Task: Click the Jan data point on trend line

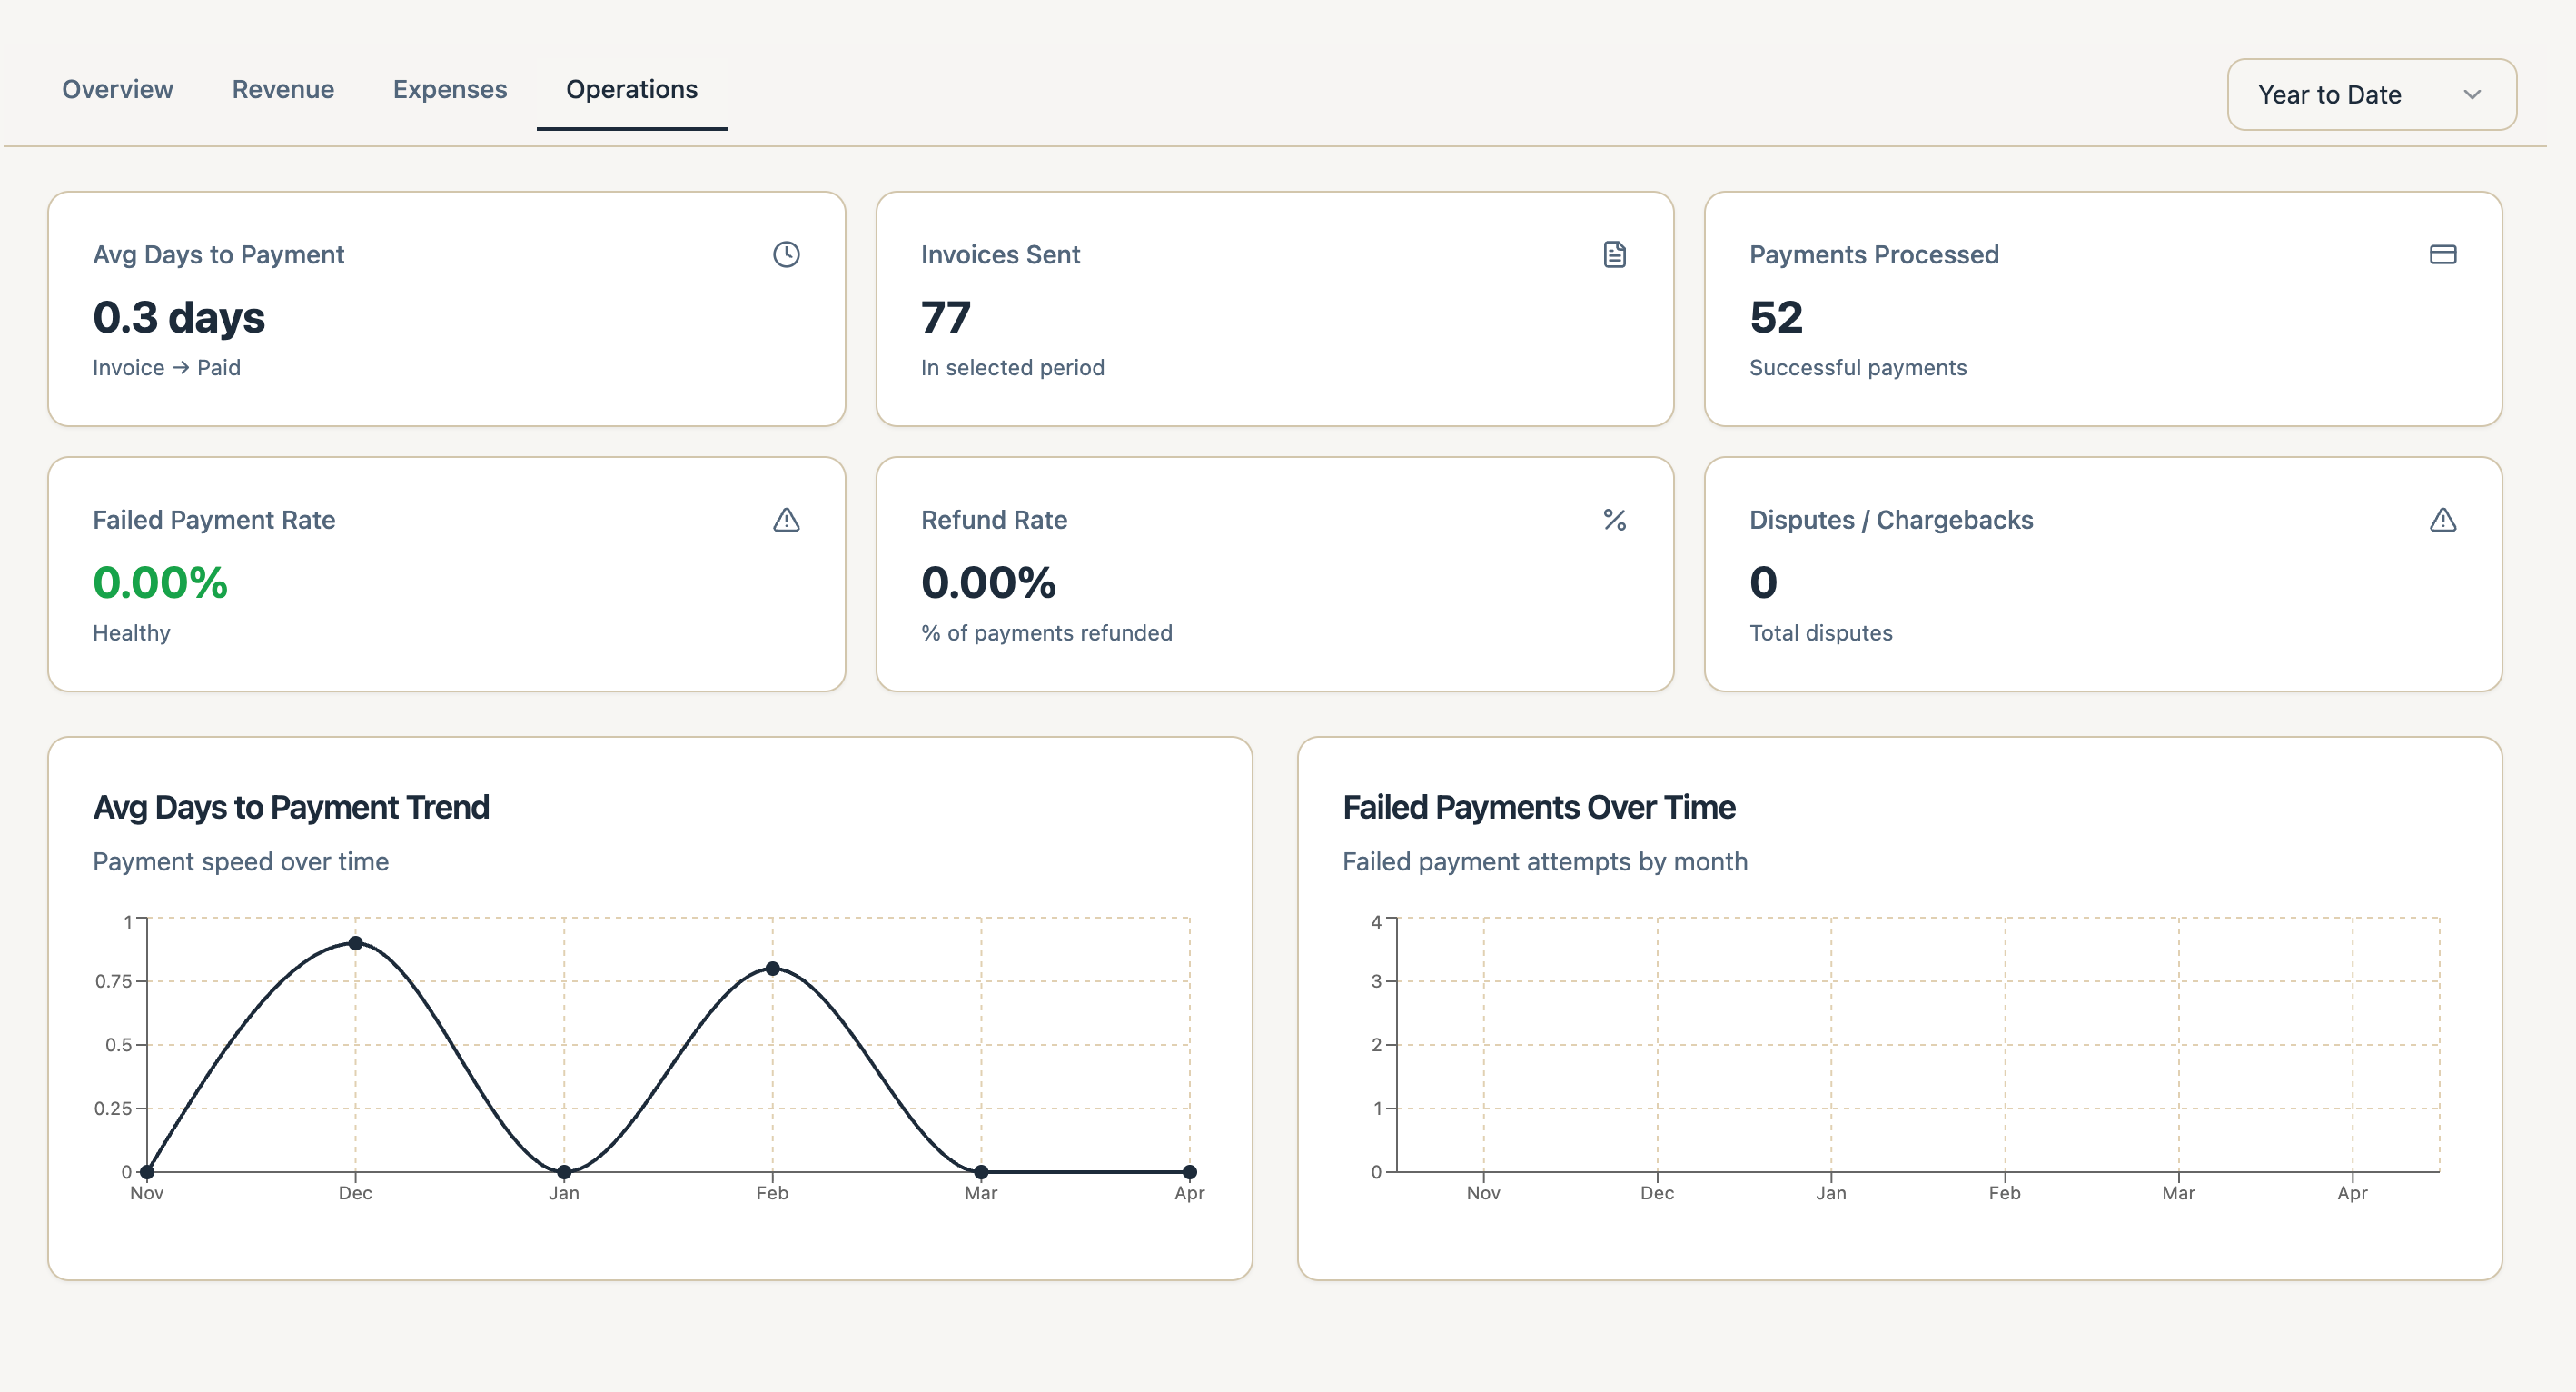Action: point(564,1171)
